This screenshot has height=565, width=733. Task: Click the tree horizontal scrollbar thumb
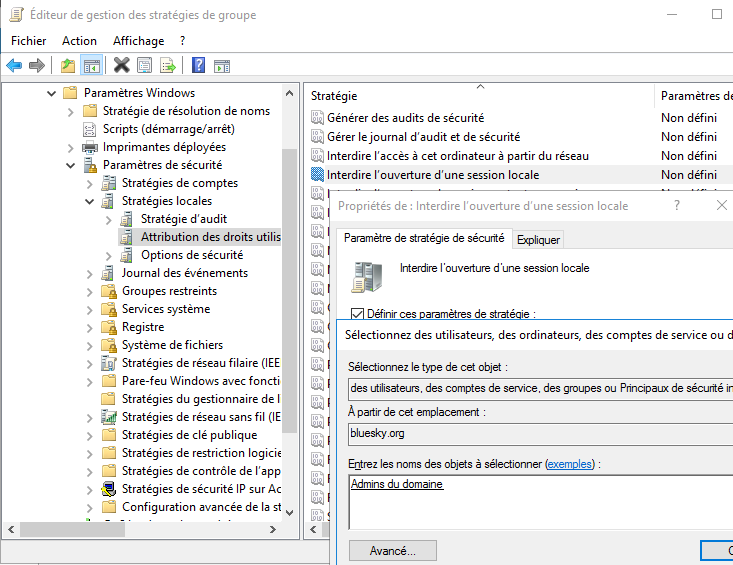coord(72,529)
